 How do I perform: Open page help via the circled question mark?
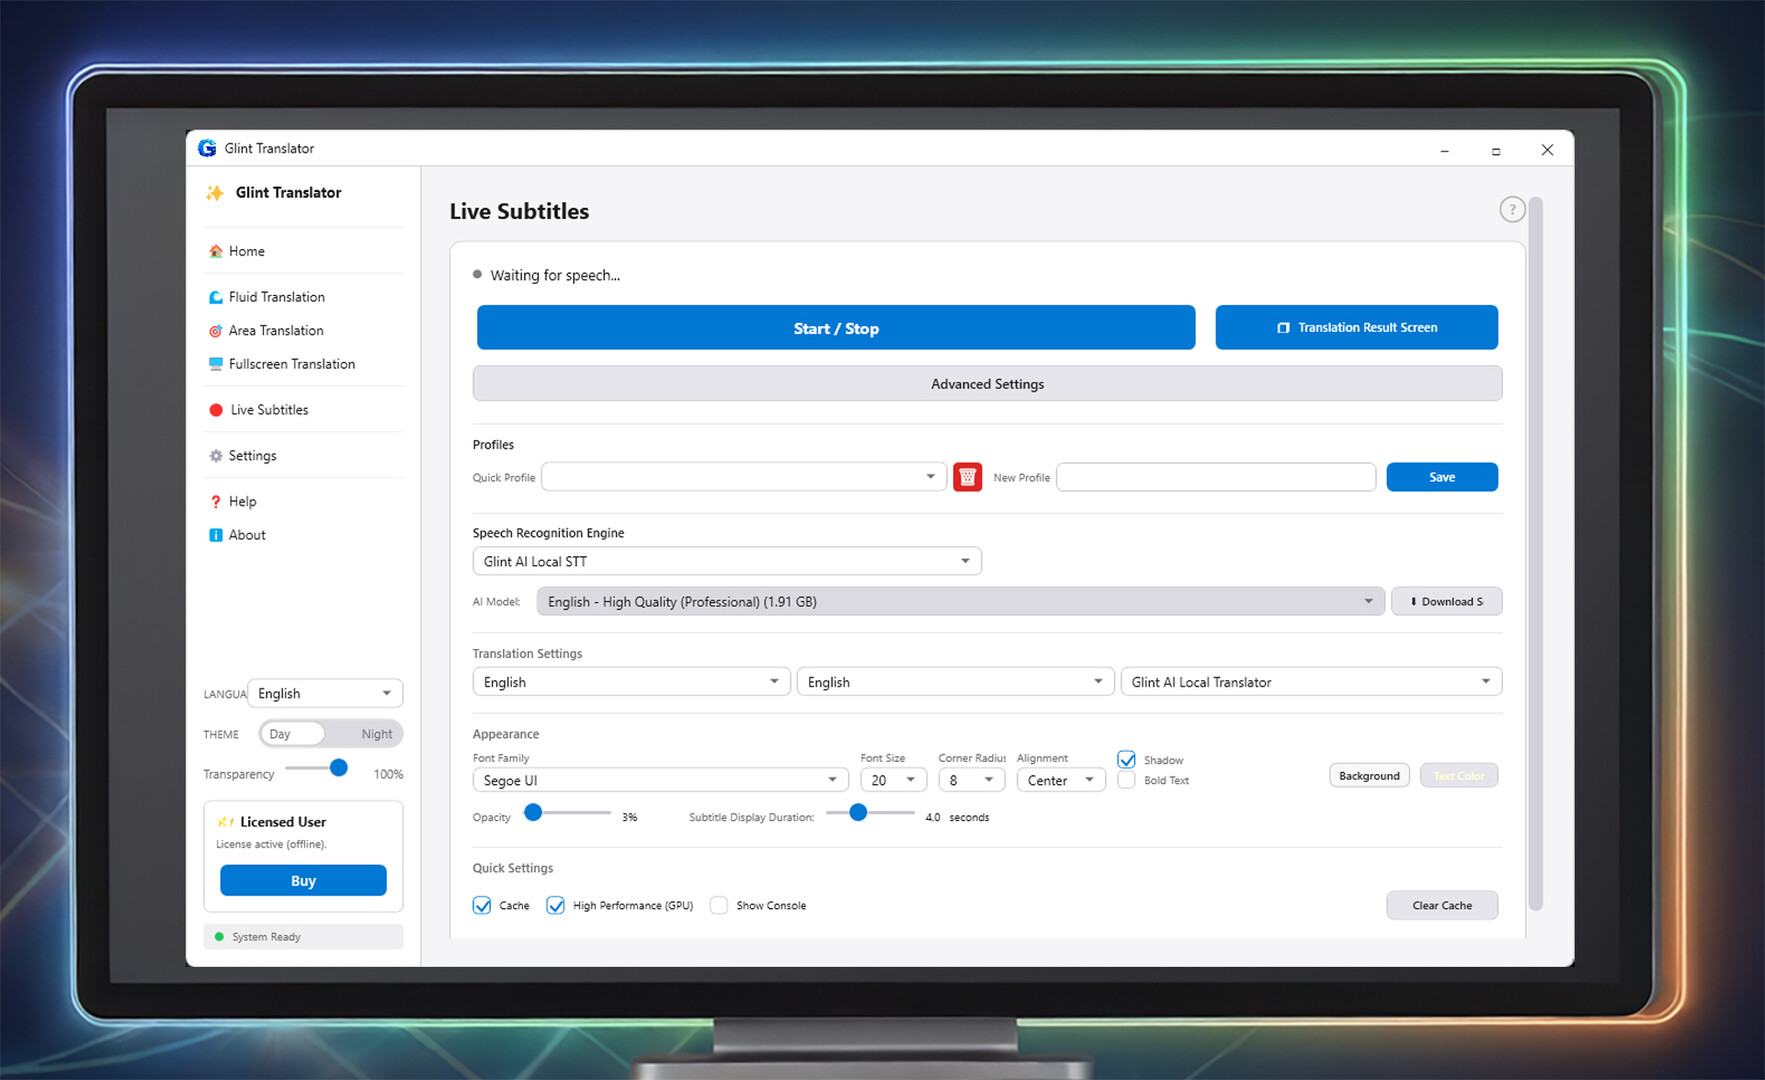(x=1512, y=210)
